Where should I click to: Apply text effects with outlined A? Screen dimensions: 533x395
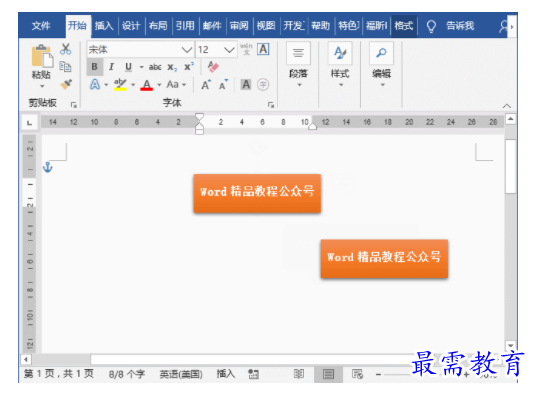click(x=95, y=84)
